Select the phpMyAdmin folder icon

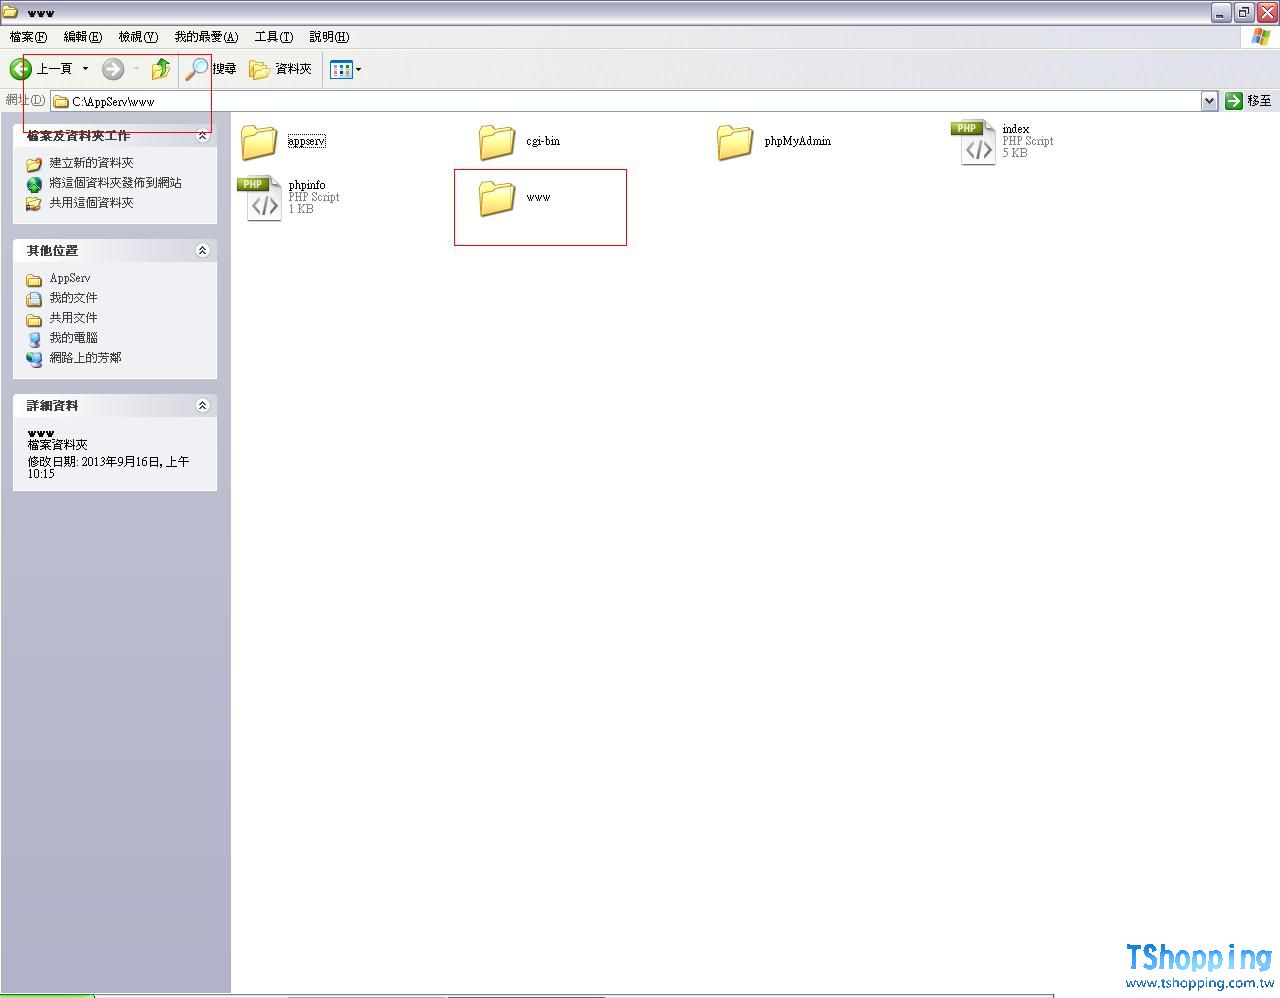click(x=735, y=142)
